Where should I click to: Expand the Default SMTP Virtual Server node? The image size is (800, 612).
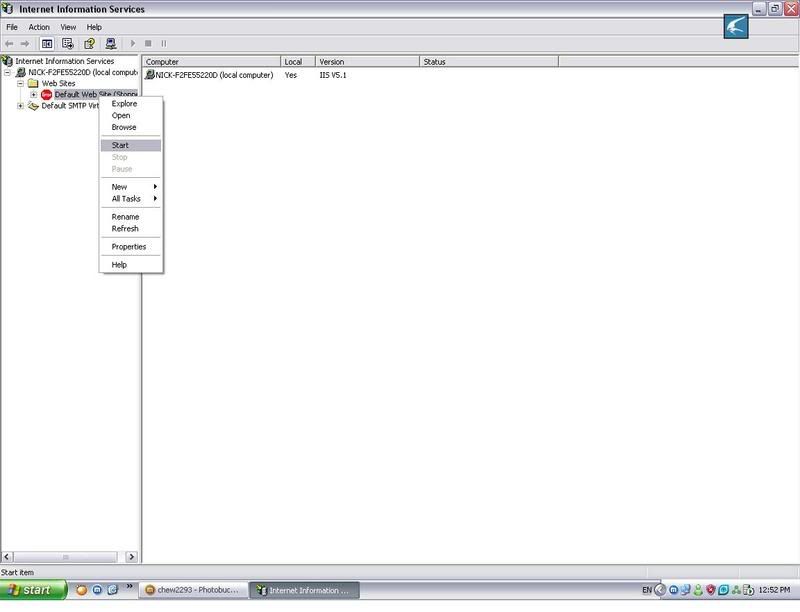20,106
